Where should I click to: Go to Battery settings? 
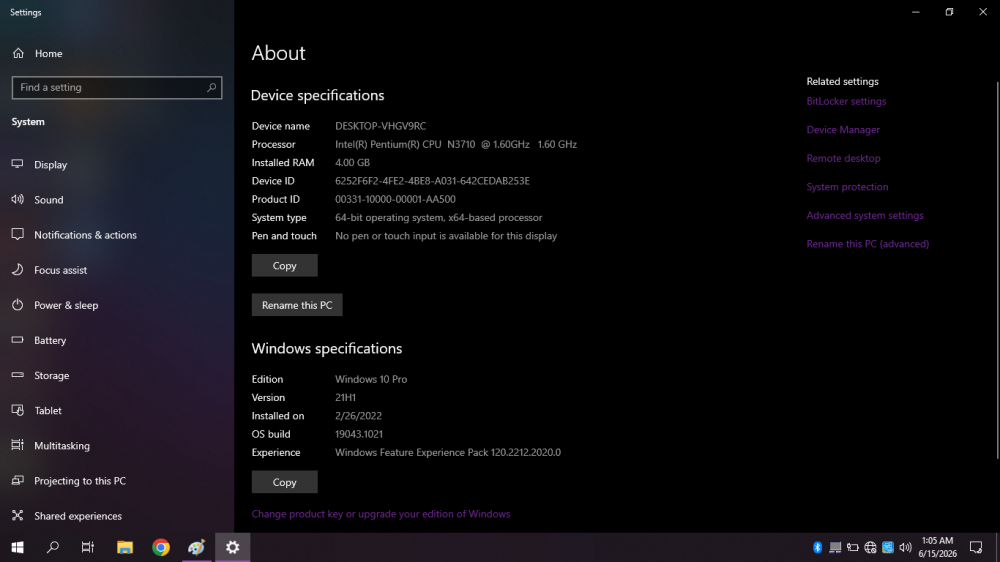(x=117, y=340)
